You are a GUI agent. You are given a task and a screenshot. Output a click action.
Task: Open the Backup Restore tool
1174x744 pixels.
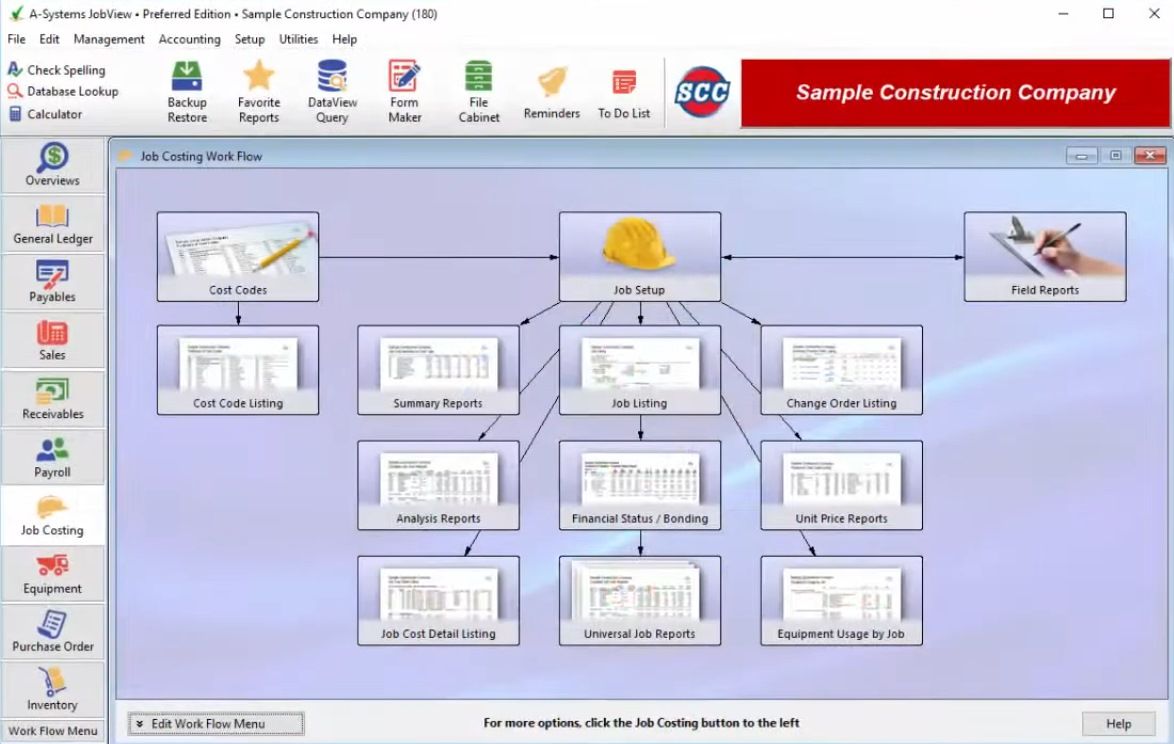coord(186,92)
